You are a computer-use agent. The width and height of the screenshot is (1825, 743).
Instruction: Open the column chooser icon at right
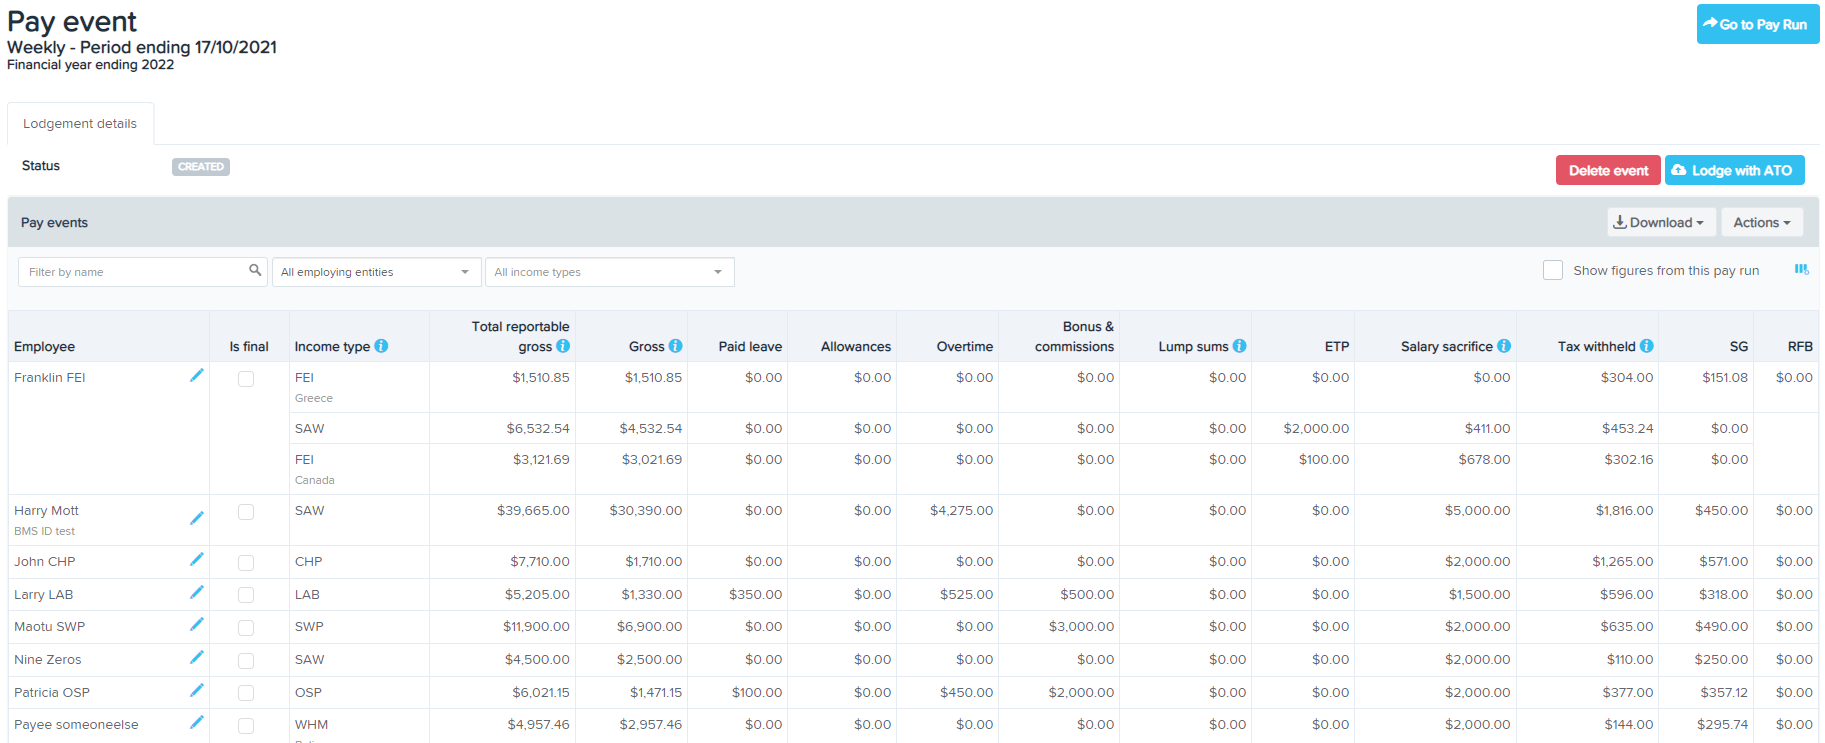click(x=1801, y=270)
